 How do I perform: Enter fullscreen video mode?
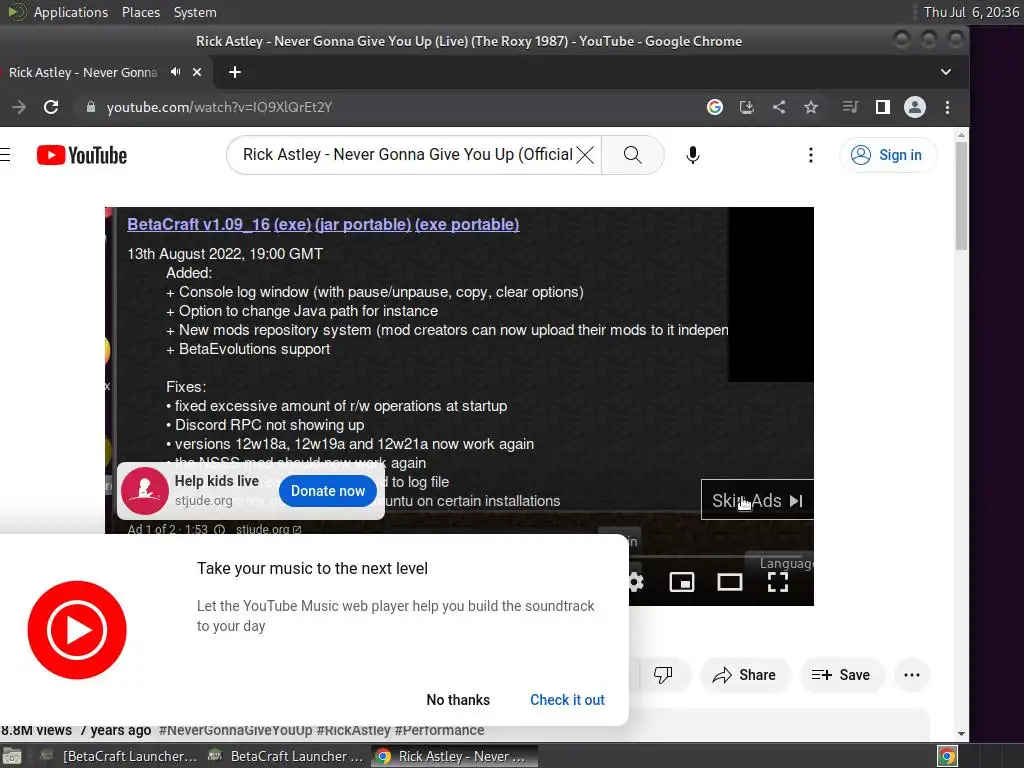(777, 582)
